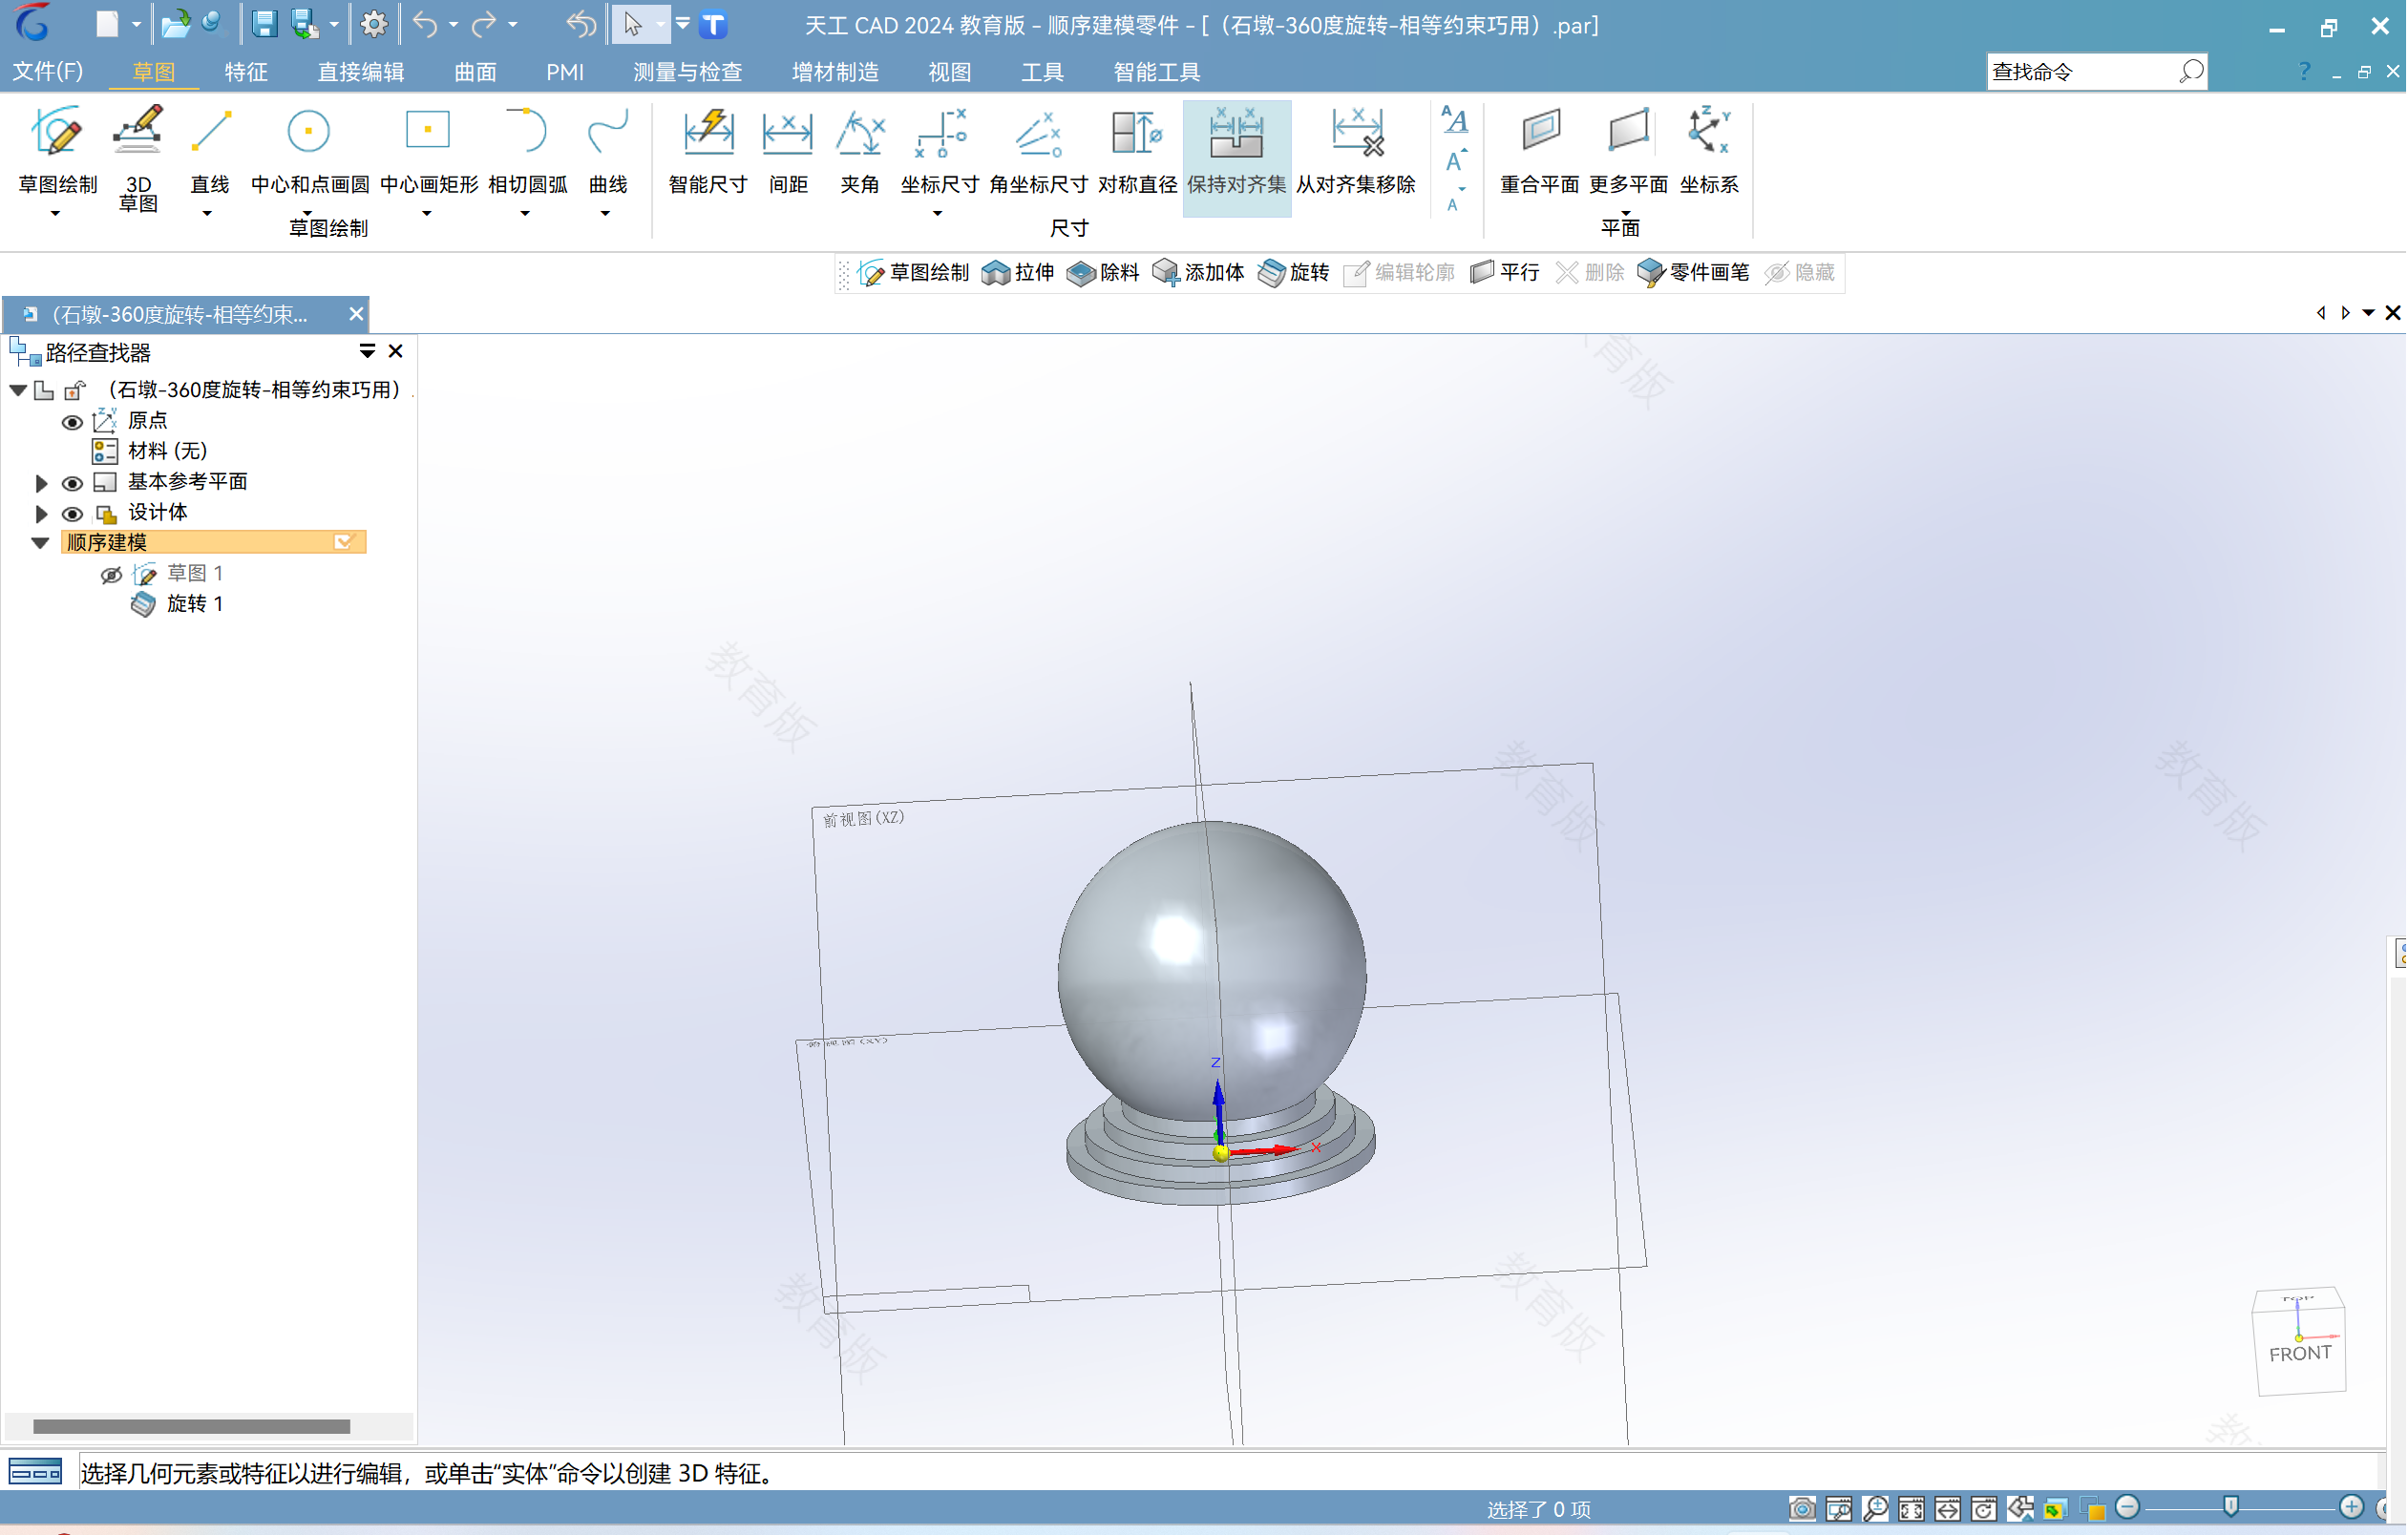Choose the 中心画矩形 rectangle tool

coord(428,150)
